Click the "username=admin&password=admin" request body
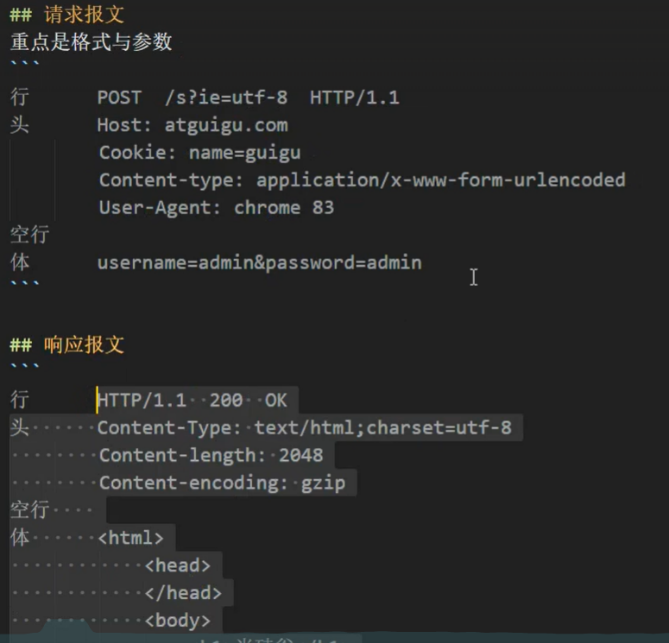 259,263
